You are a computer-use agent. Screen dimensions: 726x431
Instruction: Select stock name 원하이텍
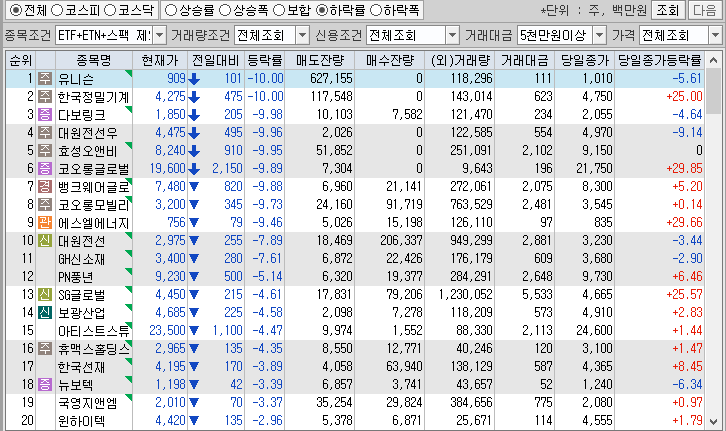pos(81,421)
